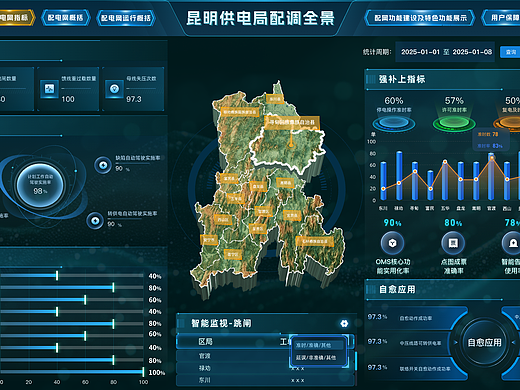Click the 富民县 map label
The width and height of the screenshot is (520, 390).
(x=229, y=178)
